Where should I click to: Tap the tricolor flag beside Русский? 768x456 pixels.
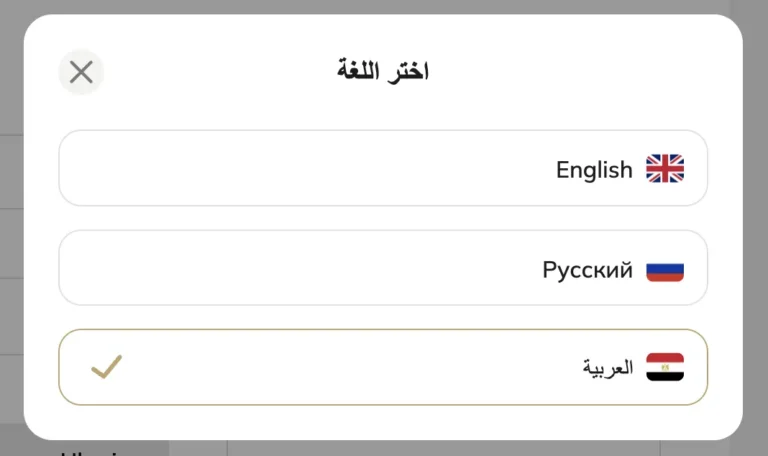coord(665,269)
